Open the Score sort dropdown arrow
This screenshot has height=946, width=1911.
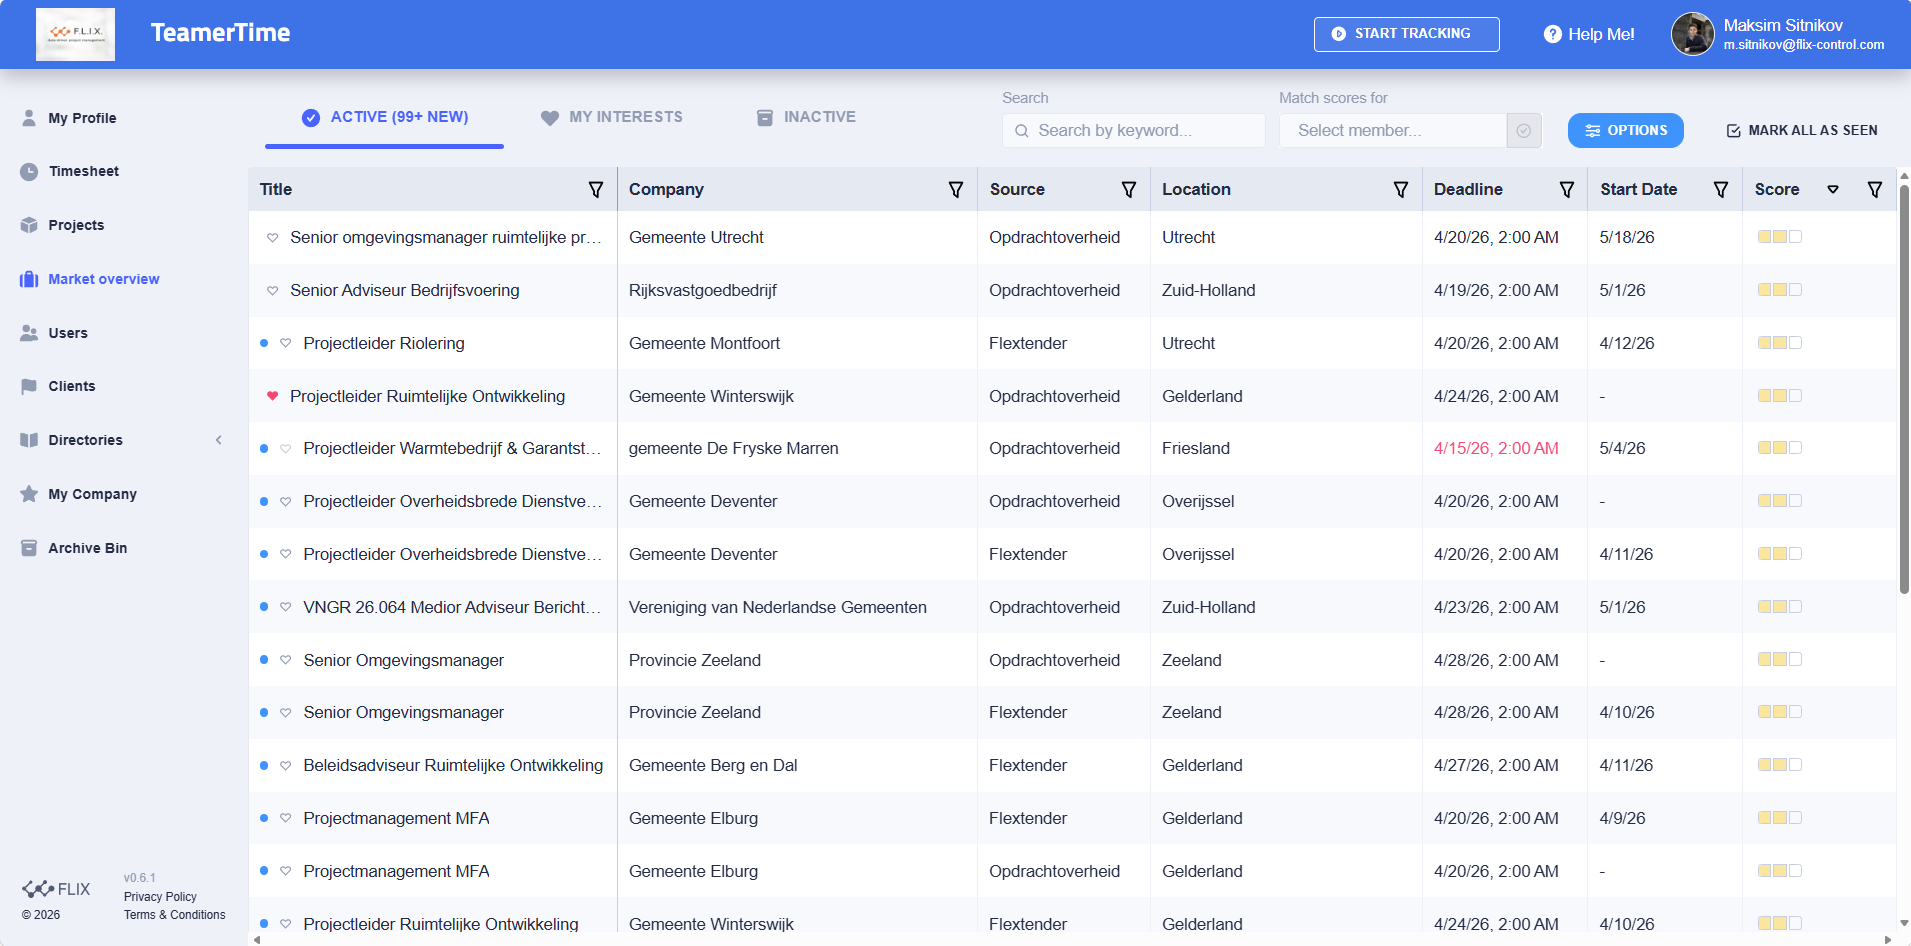tap(1833, 189)
